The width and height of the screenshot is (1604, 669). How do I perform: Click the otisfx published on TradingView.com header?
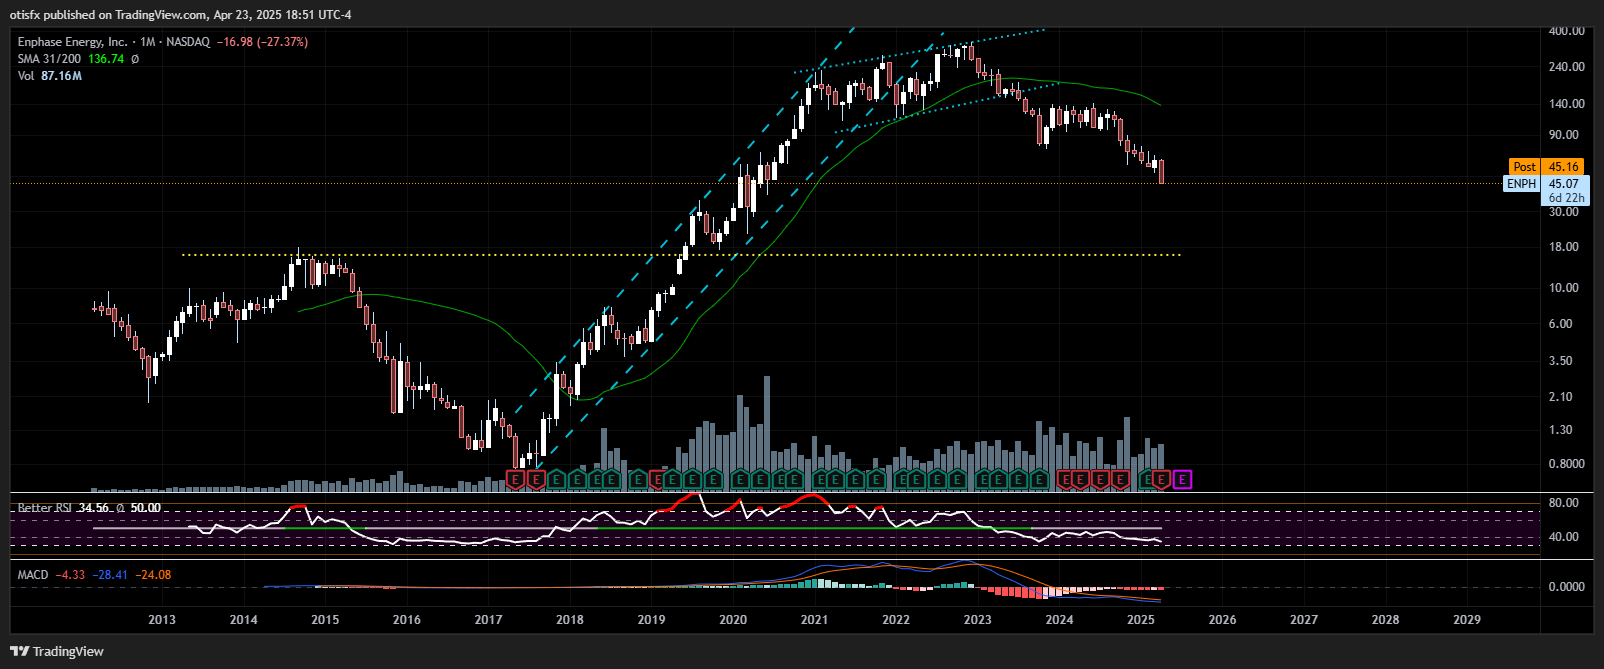pyautogui.click(x=180, y=15)
